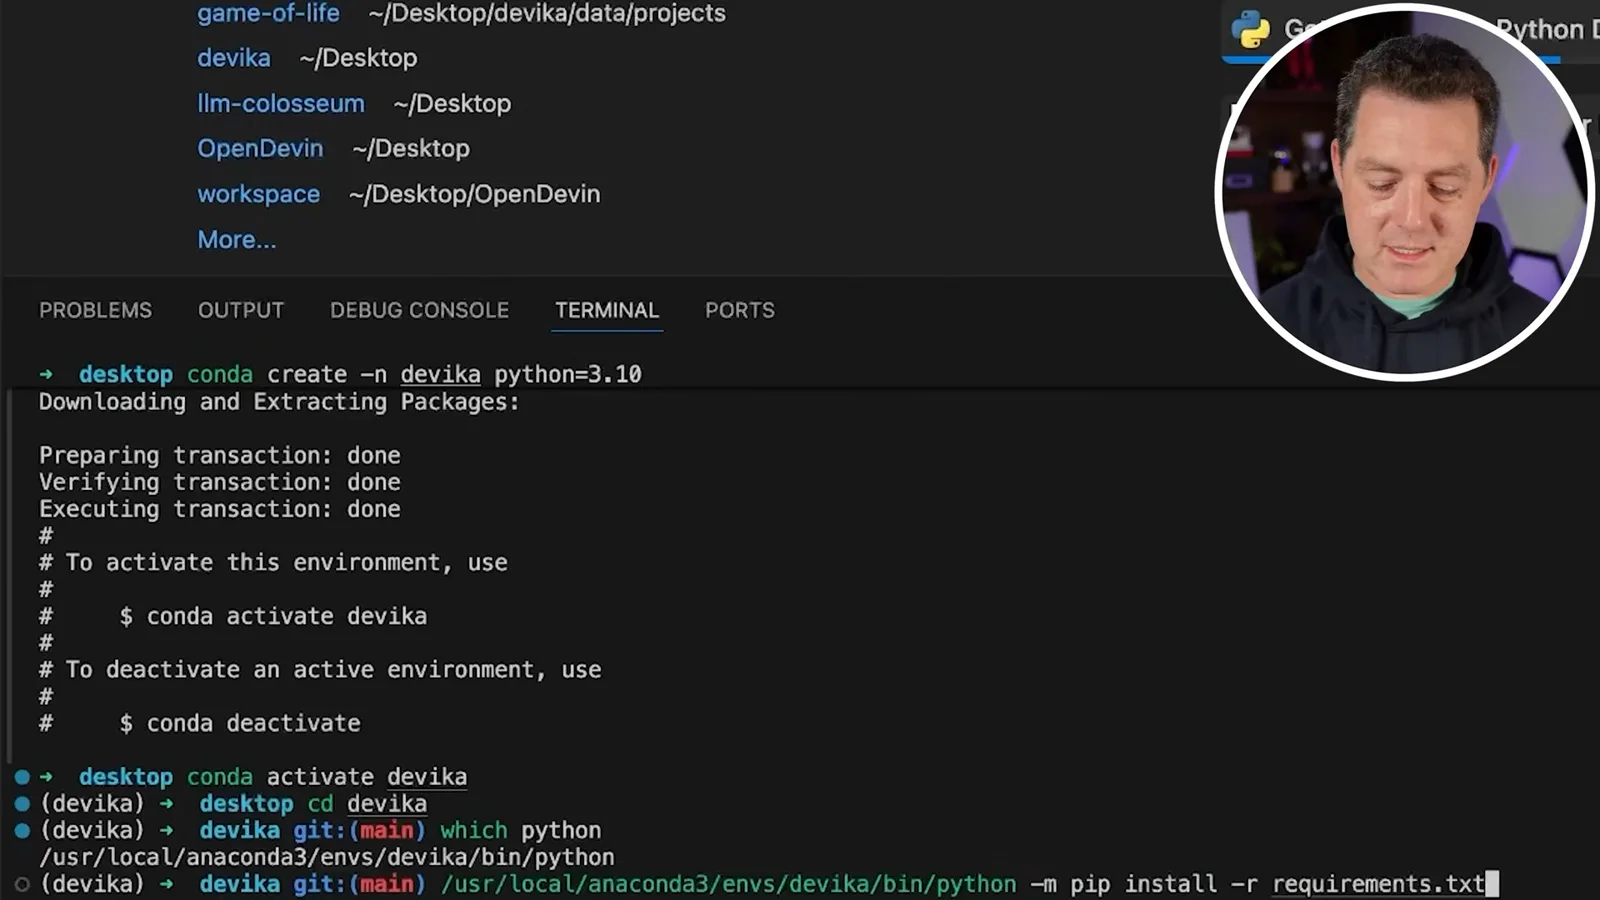Open the llm-colosseum recent folder link
Image resolution: width=1600 pixels, height=900 pixels.
281,104
